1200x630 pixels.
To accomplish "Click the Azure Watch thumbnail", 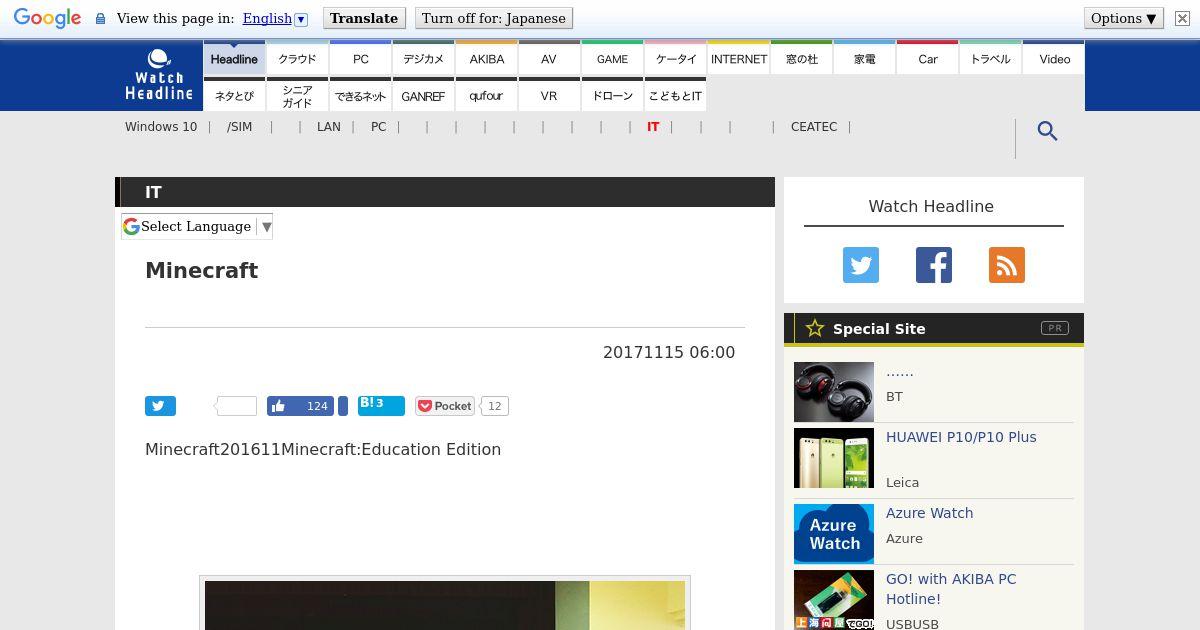I will pyautogui.click(x=834, y=534).
